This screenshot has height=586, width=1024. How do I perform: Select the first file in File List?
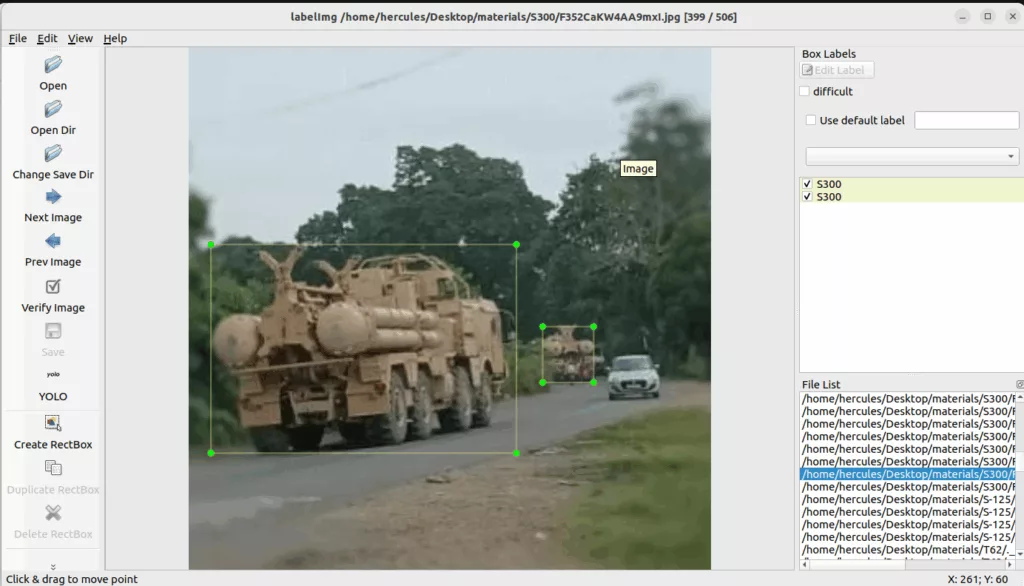[908, 399]
